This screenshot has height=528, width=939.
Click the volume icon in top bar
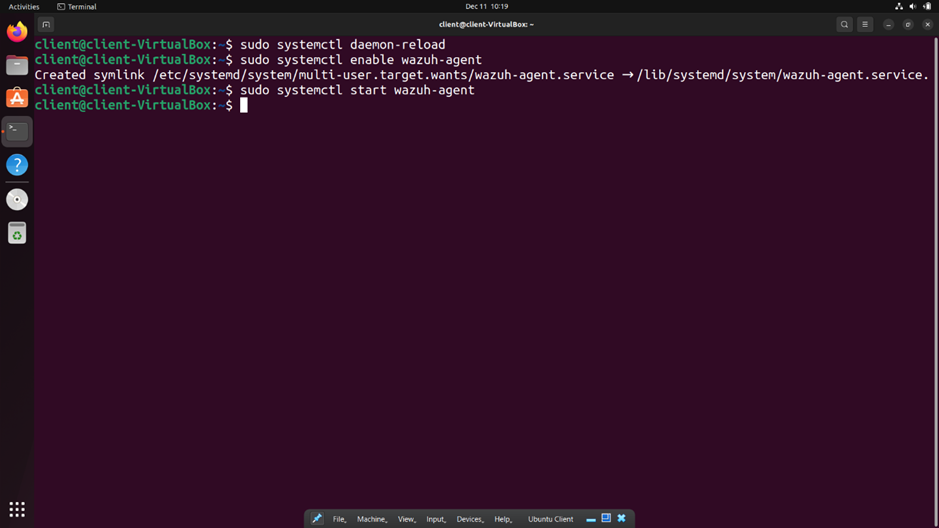click(x=913, y=7)
